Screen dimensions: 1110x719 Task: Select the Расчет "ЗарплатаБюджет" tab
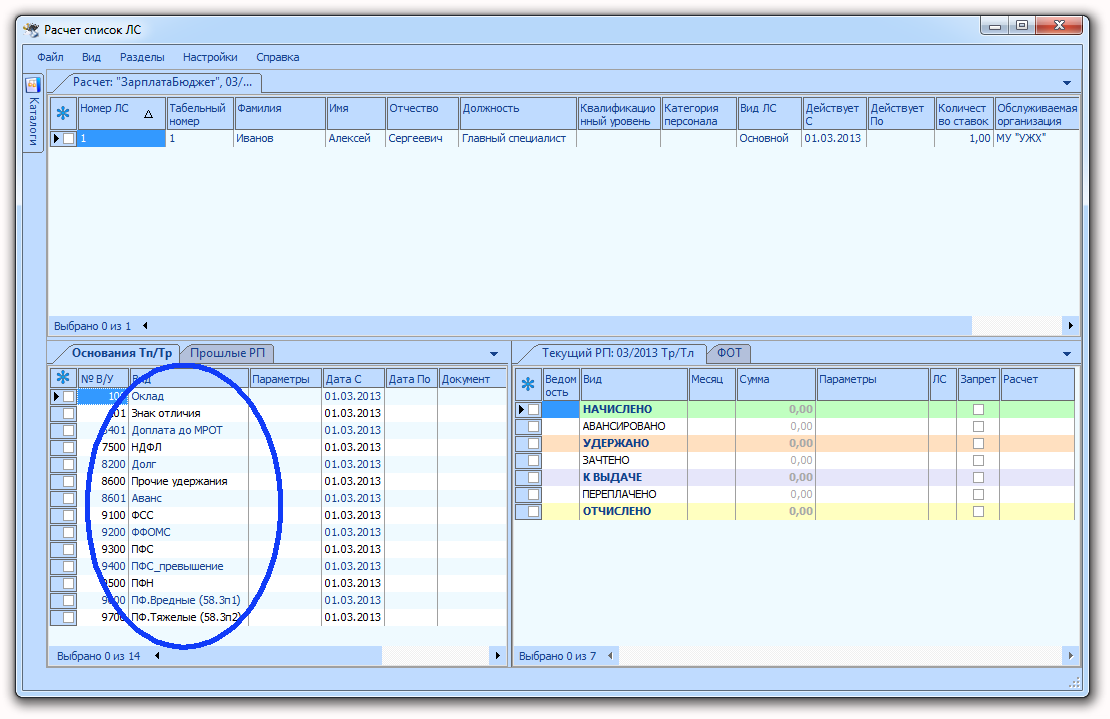[162, 82]
